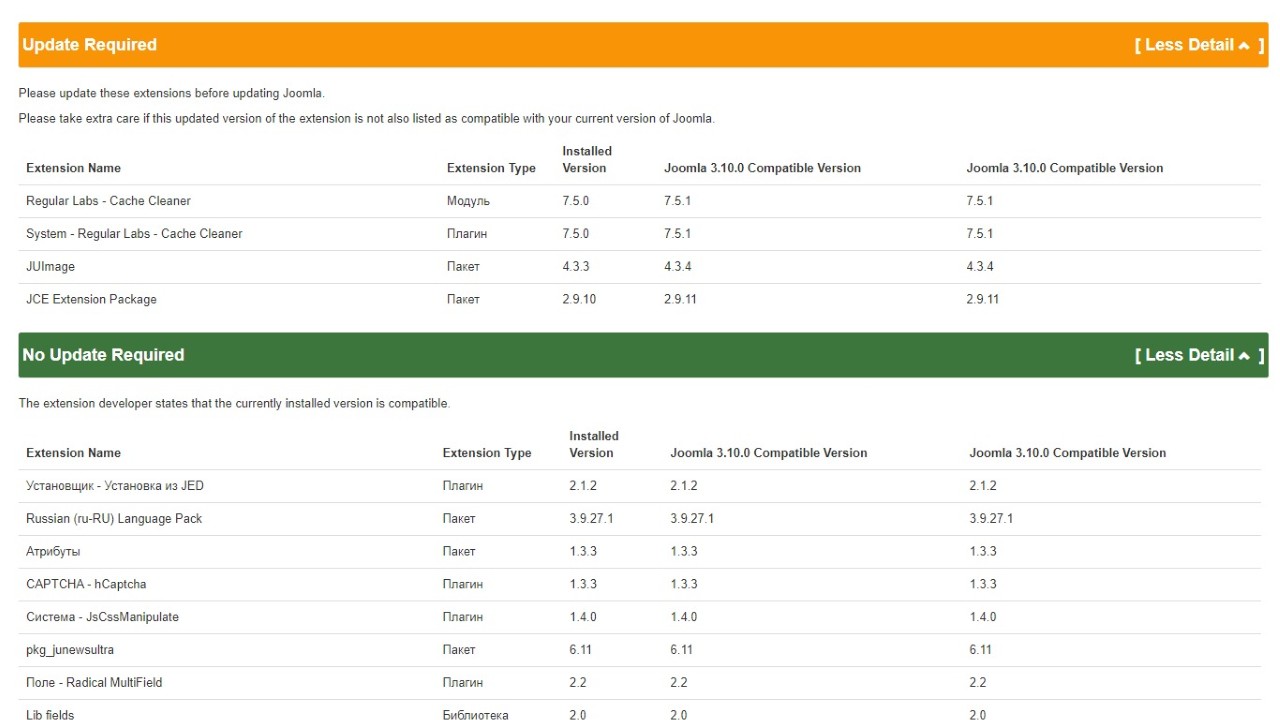Click Installed Version value 2.2 for Radical MultiField

578,682
